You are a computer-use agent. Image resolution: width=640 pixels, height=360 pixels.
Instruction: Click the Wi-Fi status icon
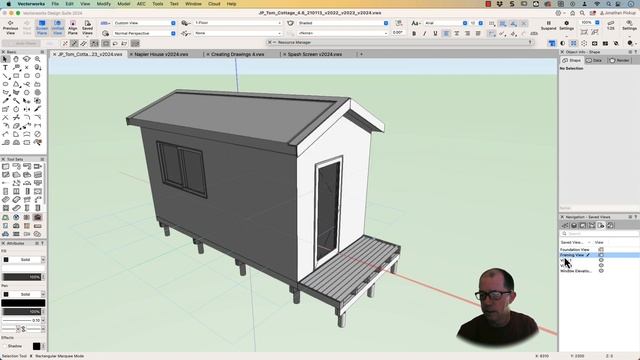tap(597, 4)
